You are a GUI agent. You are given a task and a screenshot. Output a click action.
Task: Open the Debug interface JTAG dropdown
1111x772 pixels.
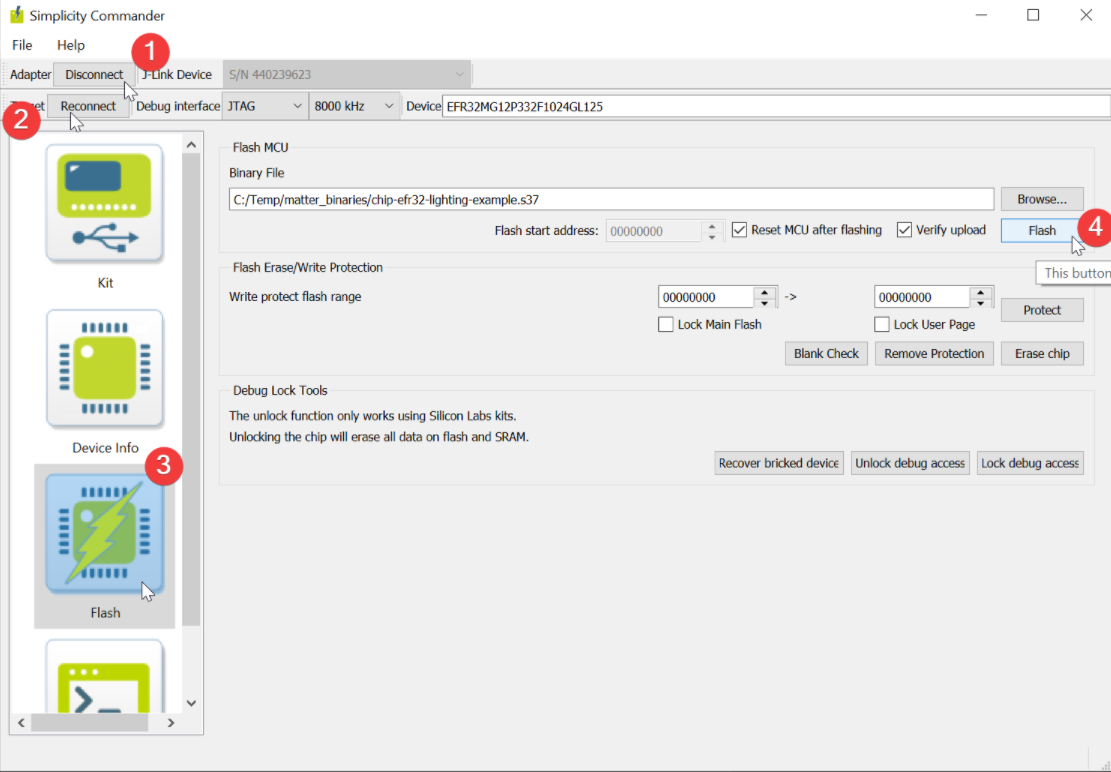pos(265,106)
